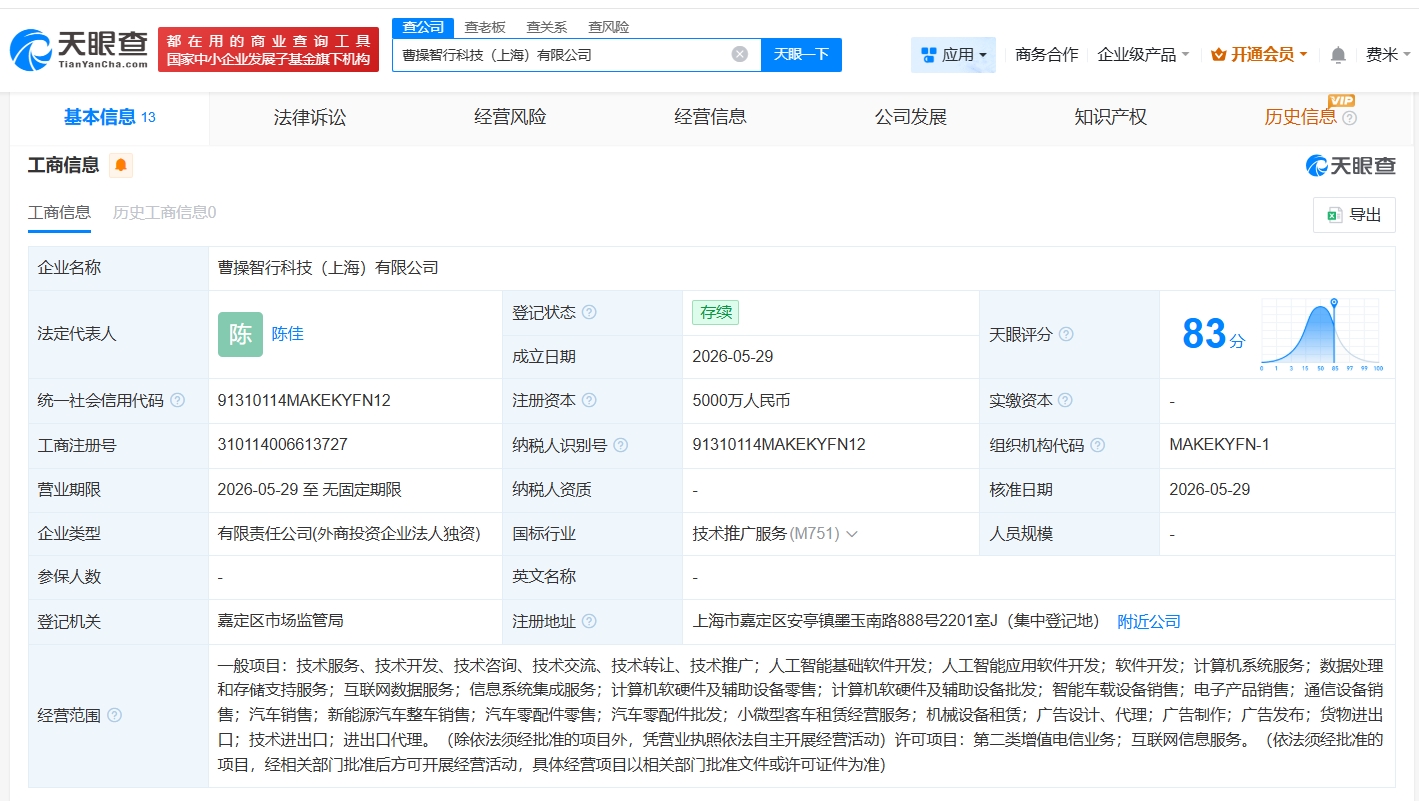The width and height of the screenshot is (1419, 801).
Task: Open the 开通会员 dropdown
Action: 1259,55
